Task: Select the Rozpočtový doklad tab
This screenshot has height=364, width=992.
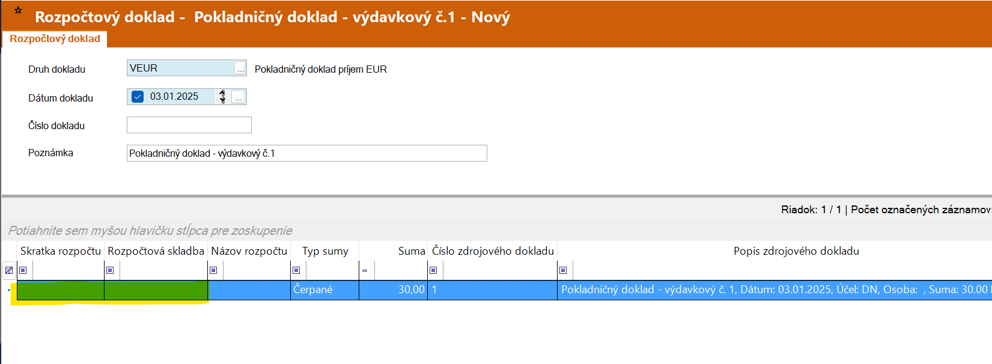Action: point(54,39)
